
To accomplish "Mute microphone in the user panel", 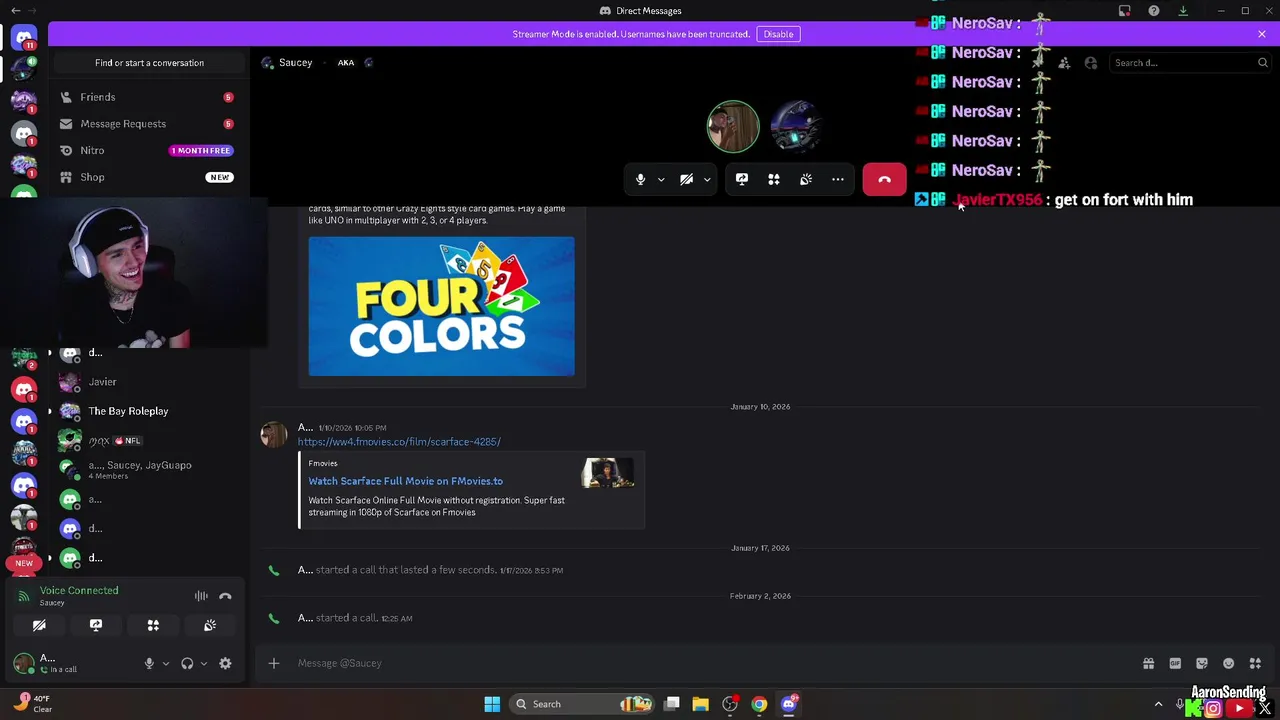I will 149,663.
